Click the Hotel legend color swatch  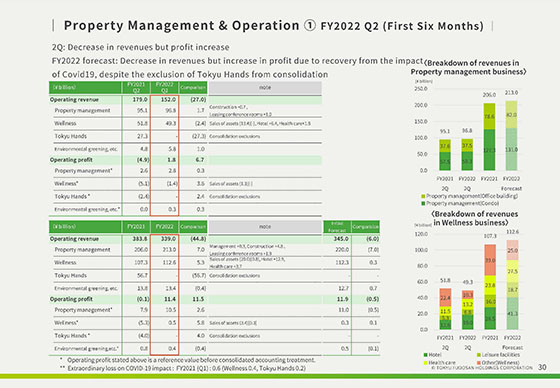click(425, 355)
